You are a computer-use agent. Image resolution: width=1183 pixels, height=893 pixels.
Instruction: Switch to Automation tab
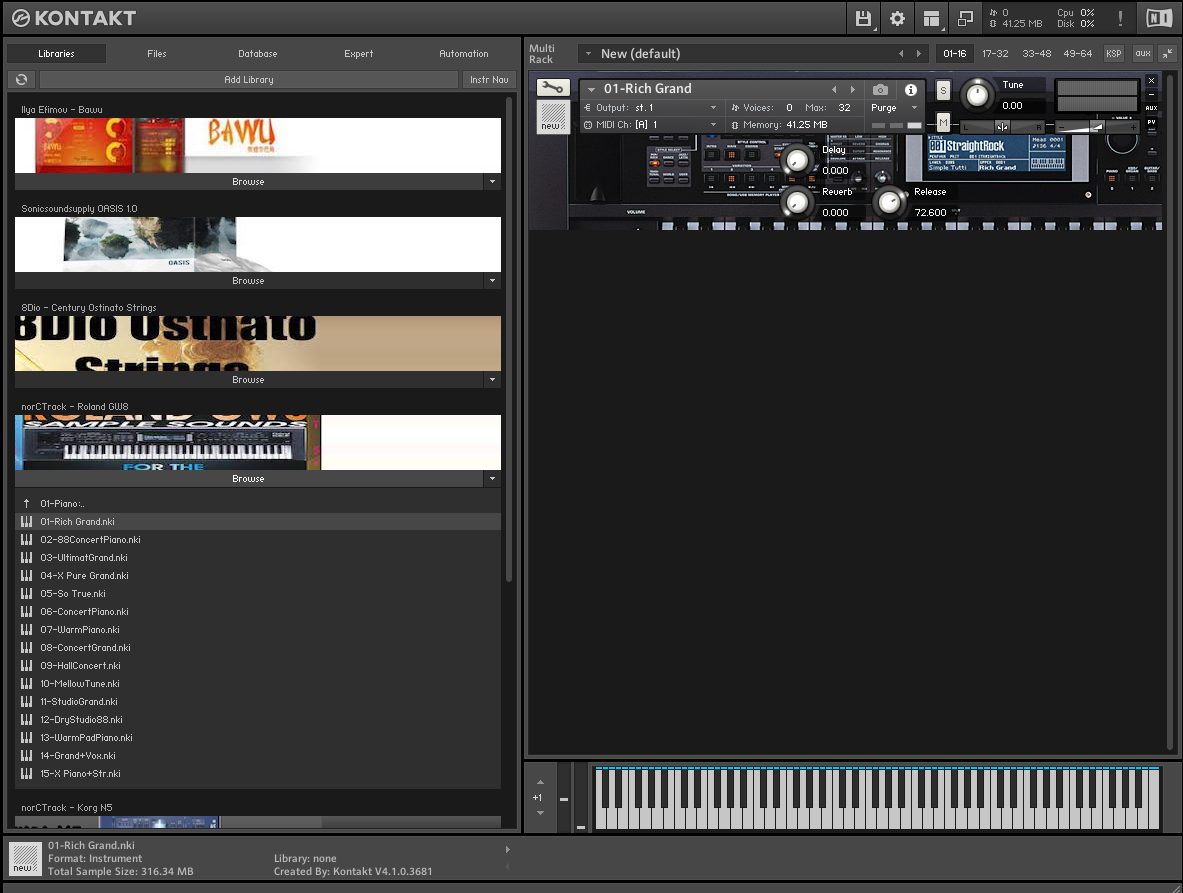pyautogui.click(x=464, y=54)
